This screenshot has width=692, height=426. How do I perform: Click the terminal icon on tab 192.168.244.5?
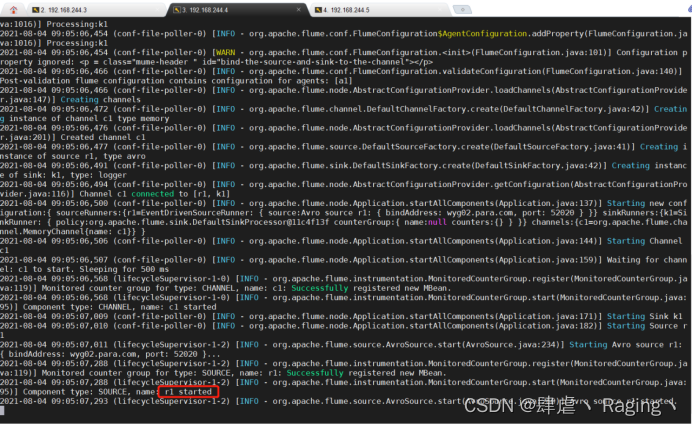[318, 10]
